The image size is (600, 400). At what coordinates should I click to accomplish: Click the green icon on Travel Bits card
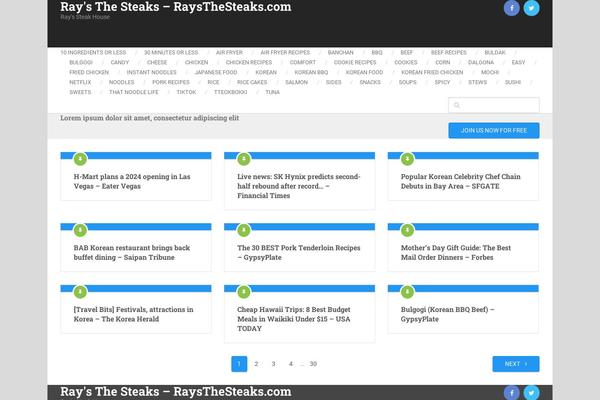click(80, 292)
